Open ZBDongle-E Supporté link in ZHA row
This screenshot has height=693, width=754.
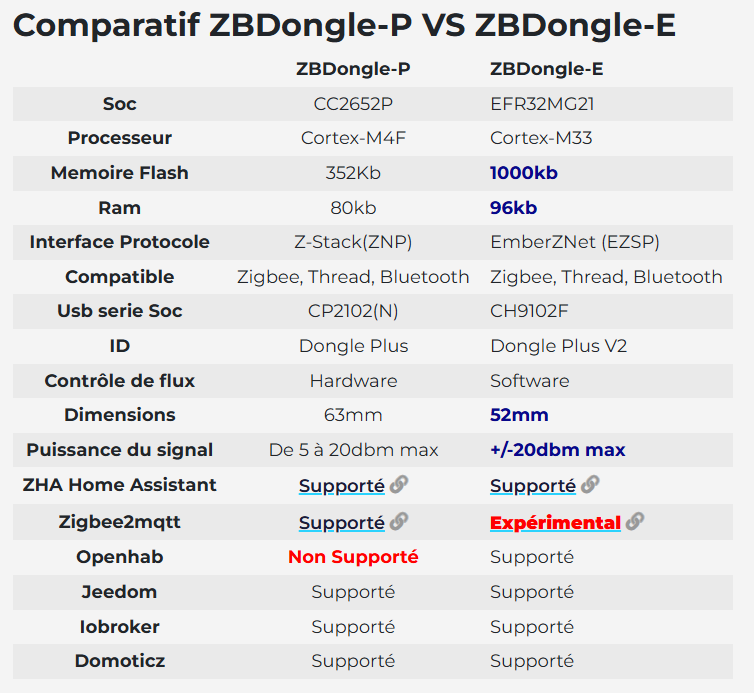(x=532, y=486)
